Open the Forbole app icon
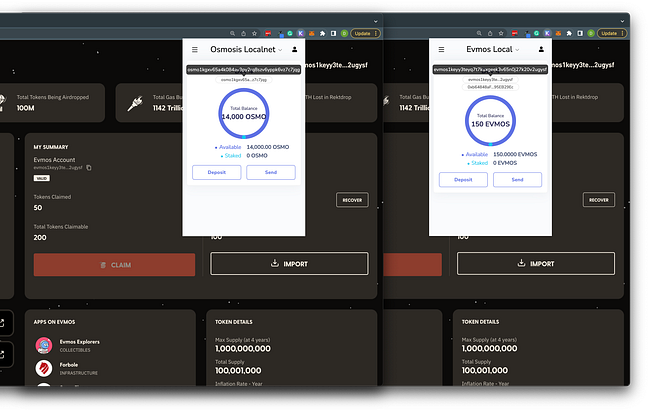Screen dimensions: 649x411 [x=44, y=368]
